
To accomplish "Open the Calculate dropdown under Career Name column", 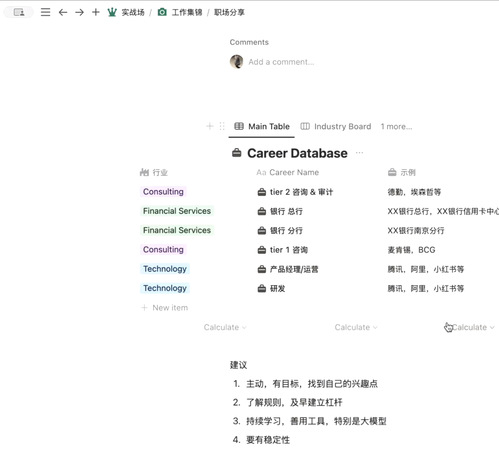I will coord(356,327).
